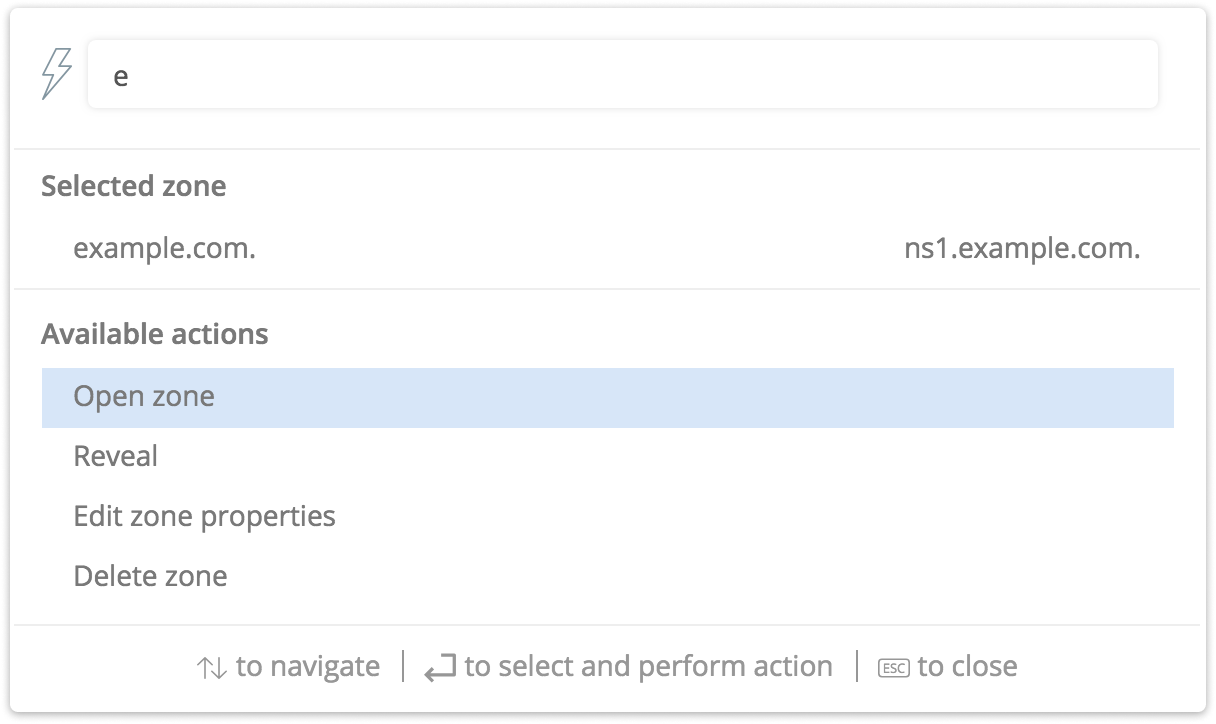Click the typed letter "e" in search box

click(121, 76)
